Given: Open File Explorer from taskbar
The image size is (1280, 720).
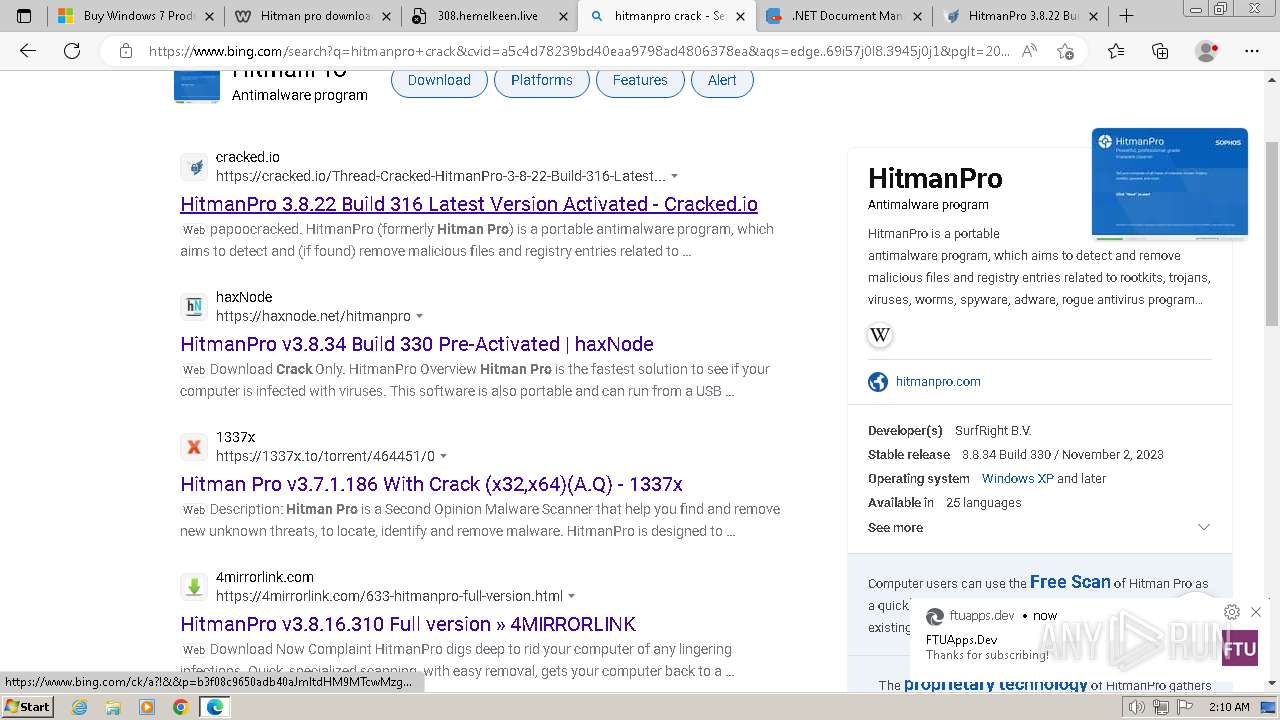Looking at the screenshot, I should [x=113, y=707].
